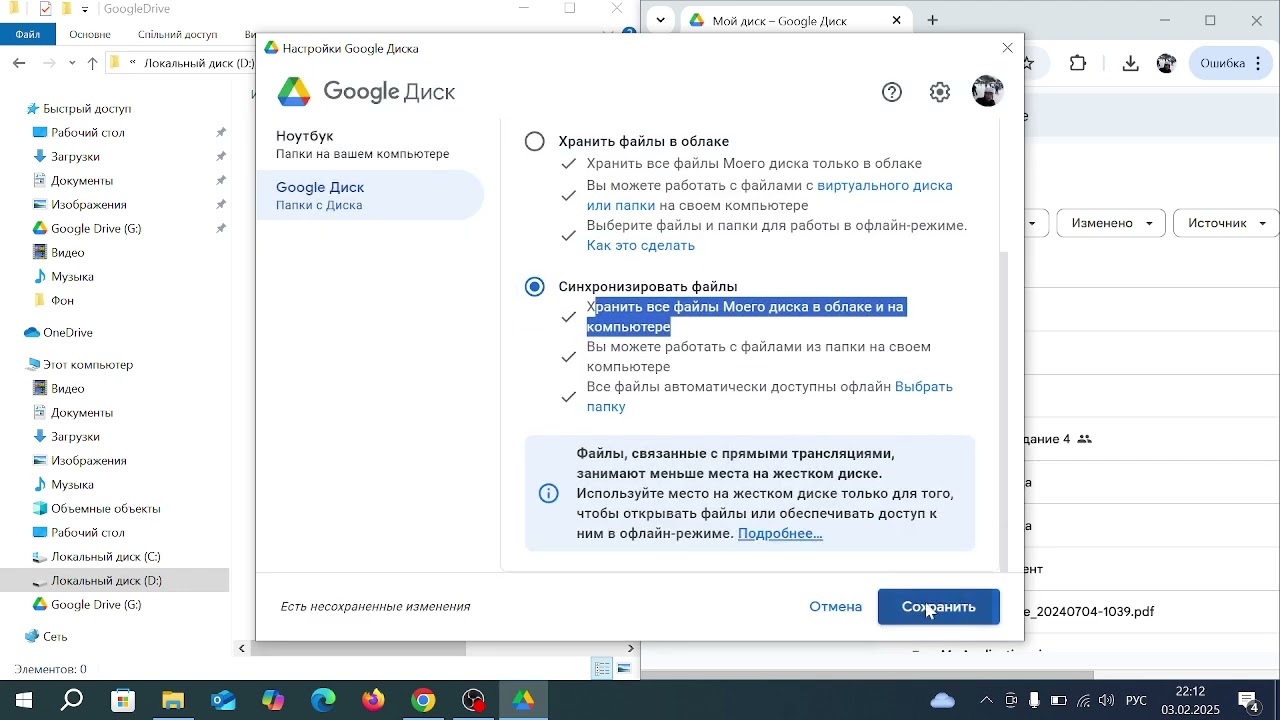Open the 'Файл' tab in File Explorer
The width and height of the screenshot is (1280, 720).
click(x=28, y=34)
